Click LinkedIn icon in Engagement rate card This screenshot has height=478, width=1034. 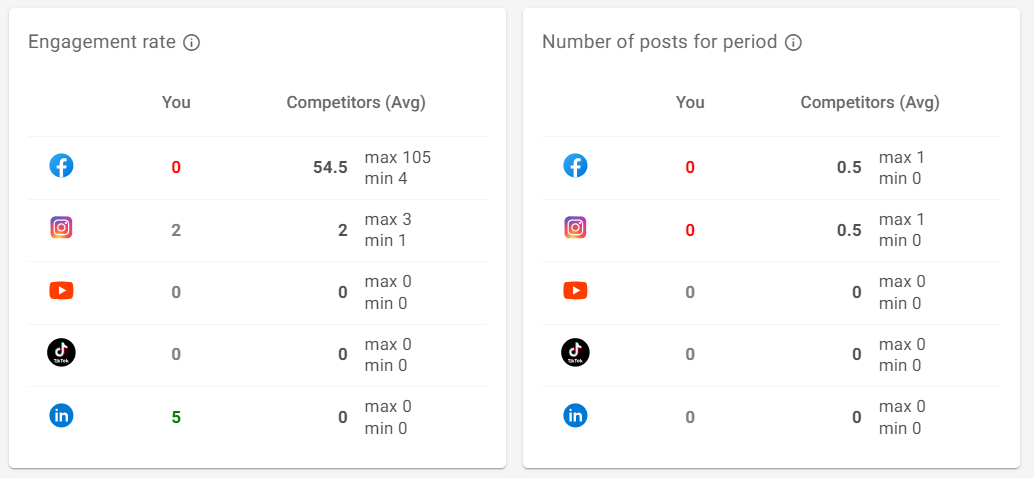[61, 415]
